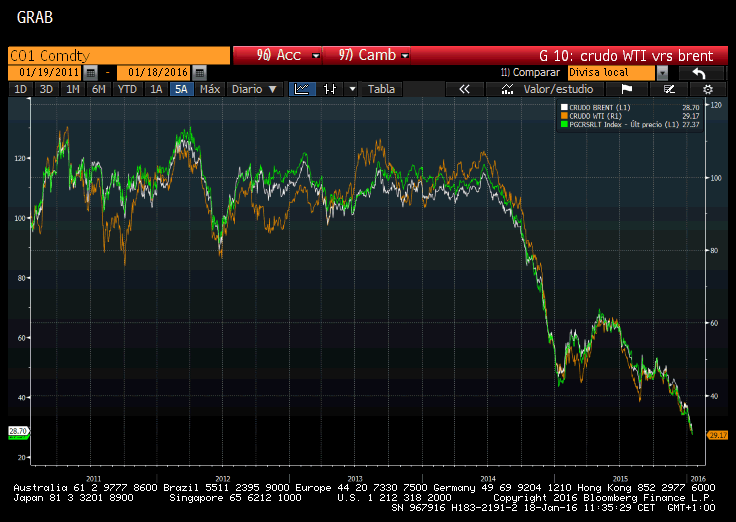
Task: Toggle the 5A time range
Action: tap(180, 89)
